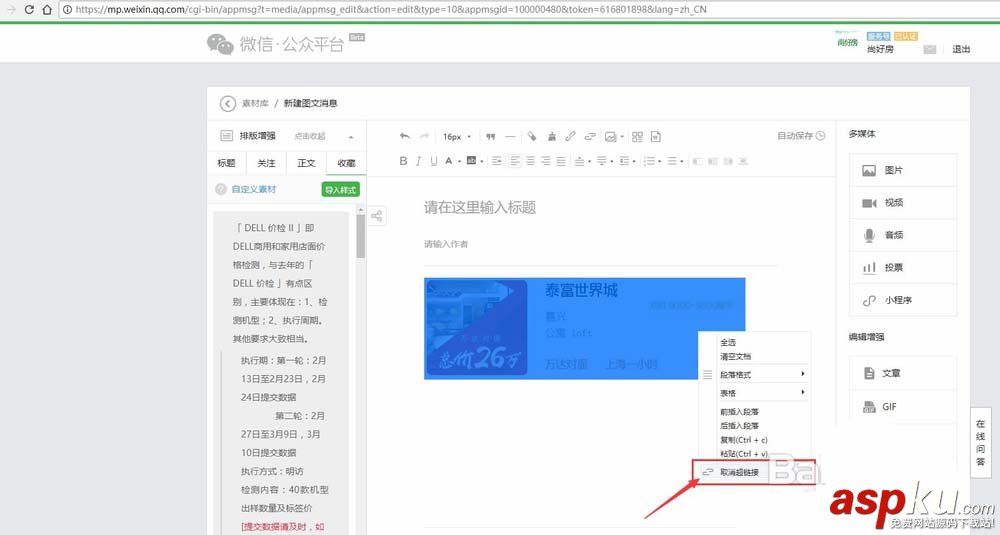Switch to the 收藏 tab
Viewport: 1000px width, 535px height.
coord(346,163)
